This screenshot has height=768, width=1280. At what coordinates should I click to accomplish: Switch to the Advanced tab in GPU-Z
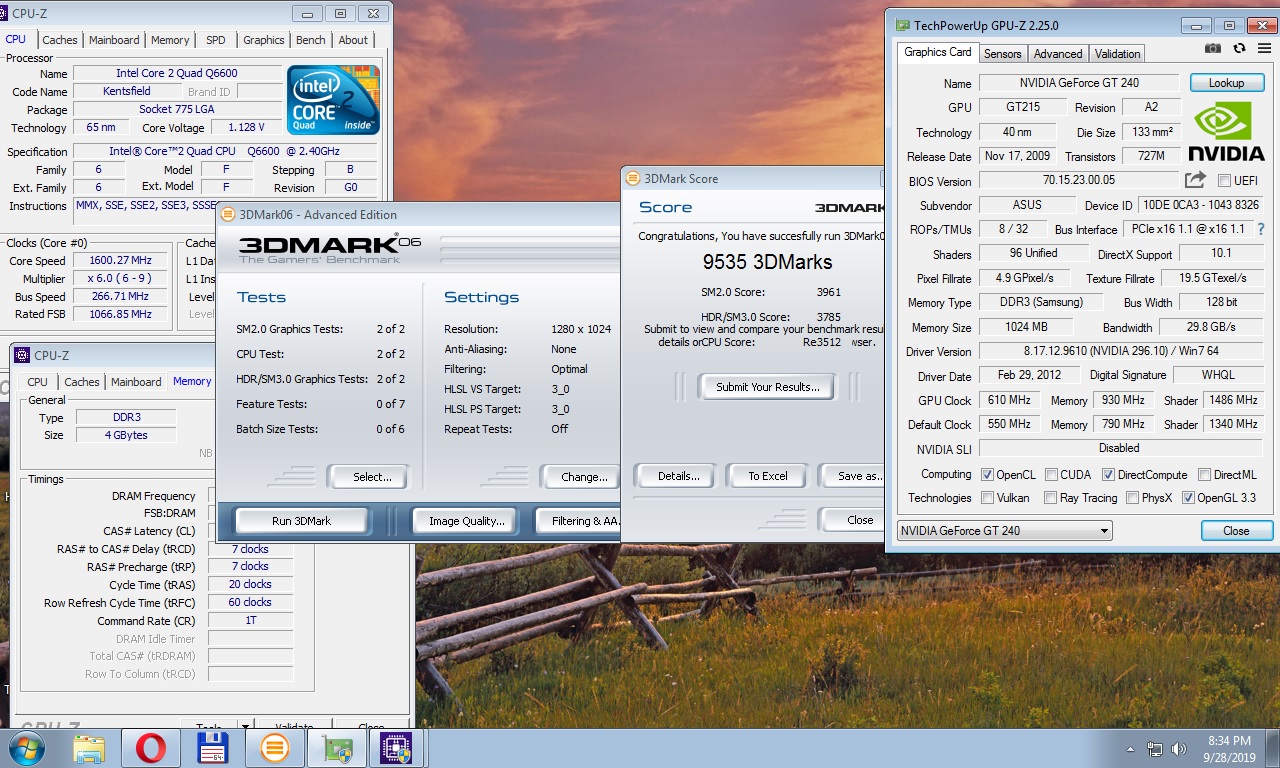1058,54
